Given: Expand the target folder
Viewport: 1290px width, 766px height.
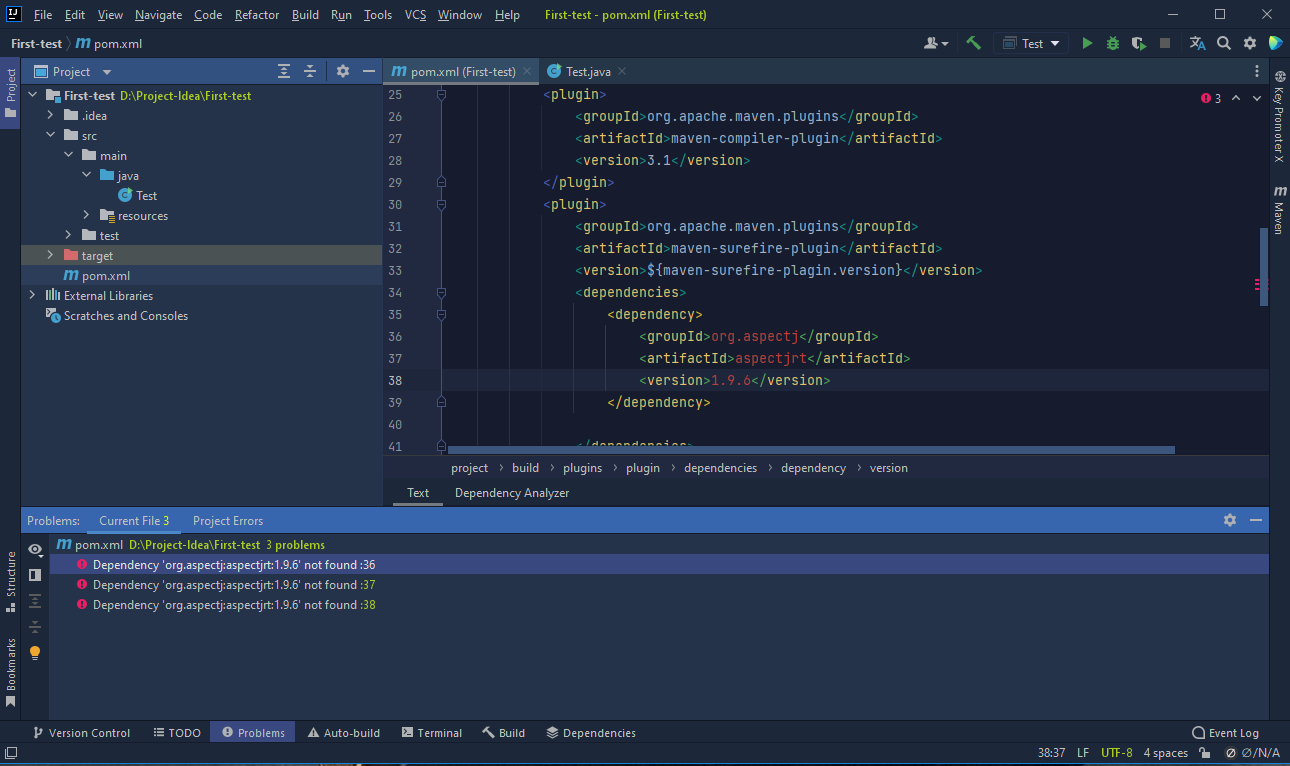Looking at the screenshot, I should tap(51, 256).
